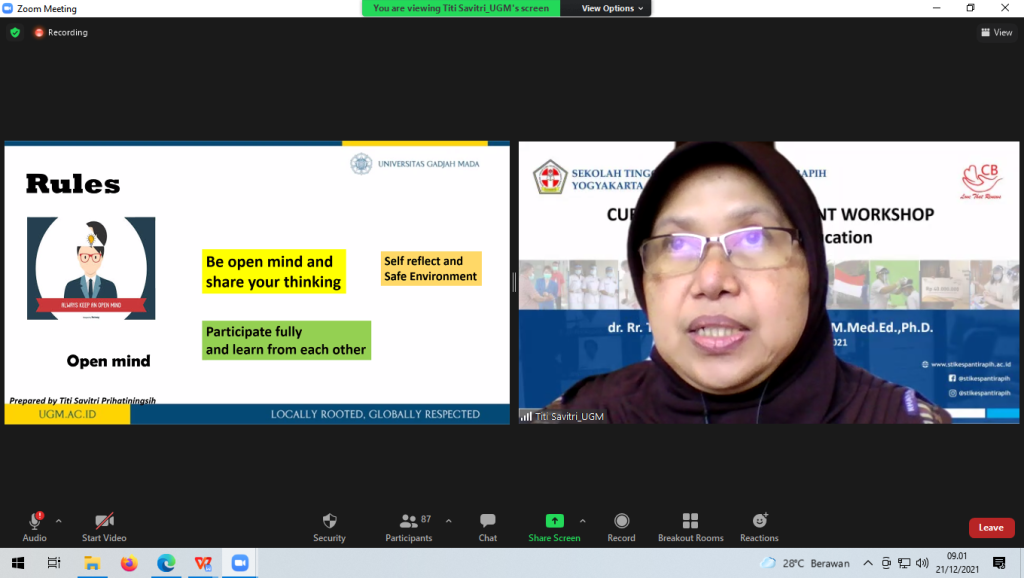Click the Recording indicator
The image size is (1024, 578).
click(61, 32)
